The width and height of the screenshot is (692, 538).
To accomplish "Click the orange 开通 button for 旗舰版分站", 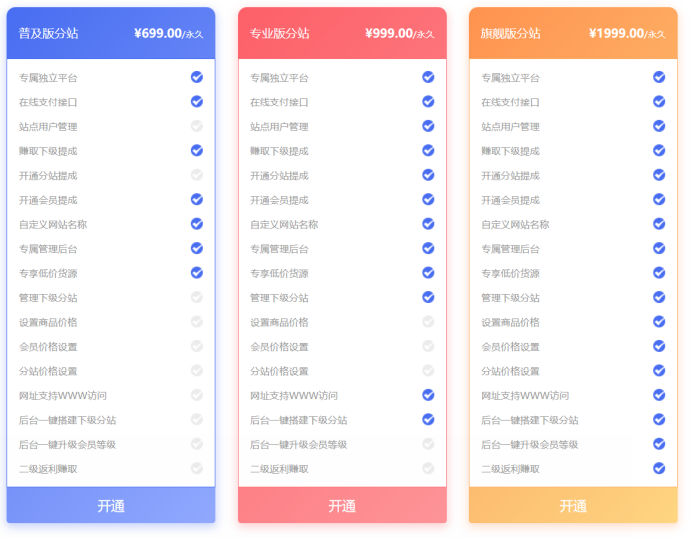I will pos(573,506).
